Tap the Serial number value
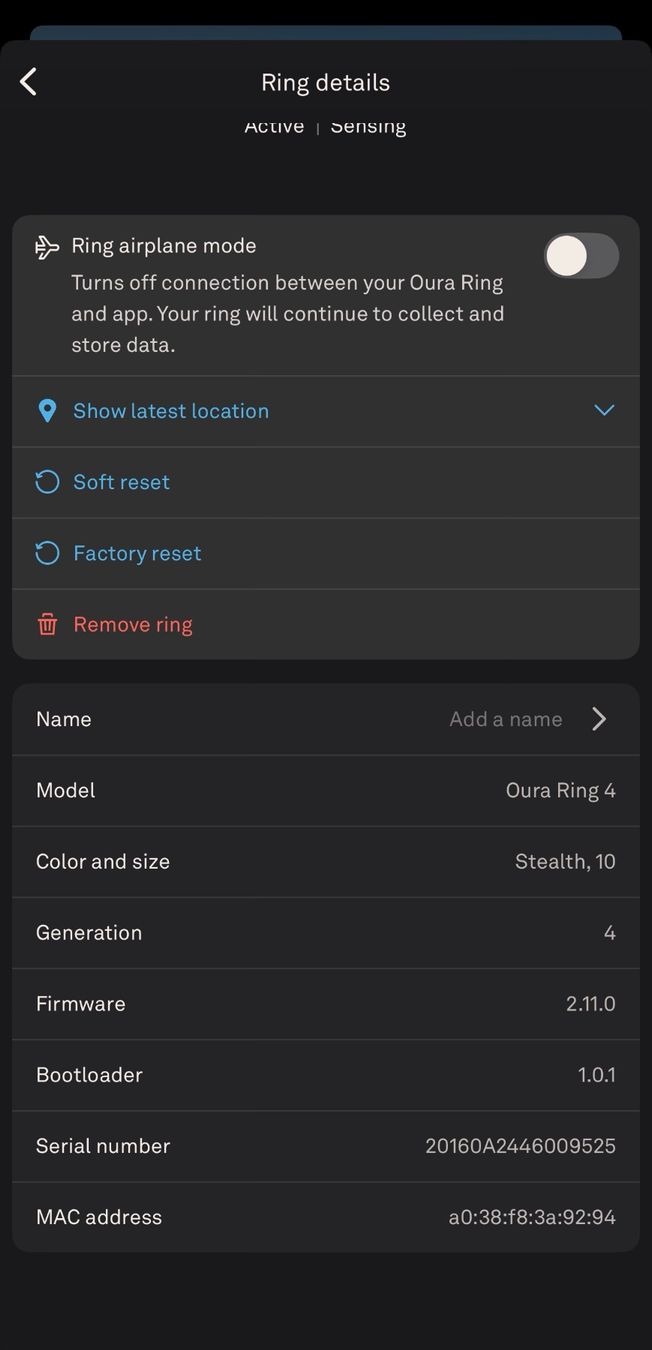 pos(520,1146)
